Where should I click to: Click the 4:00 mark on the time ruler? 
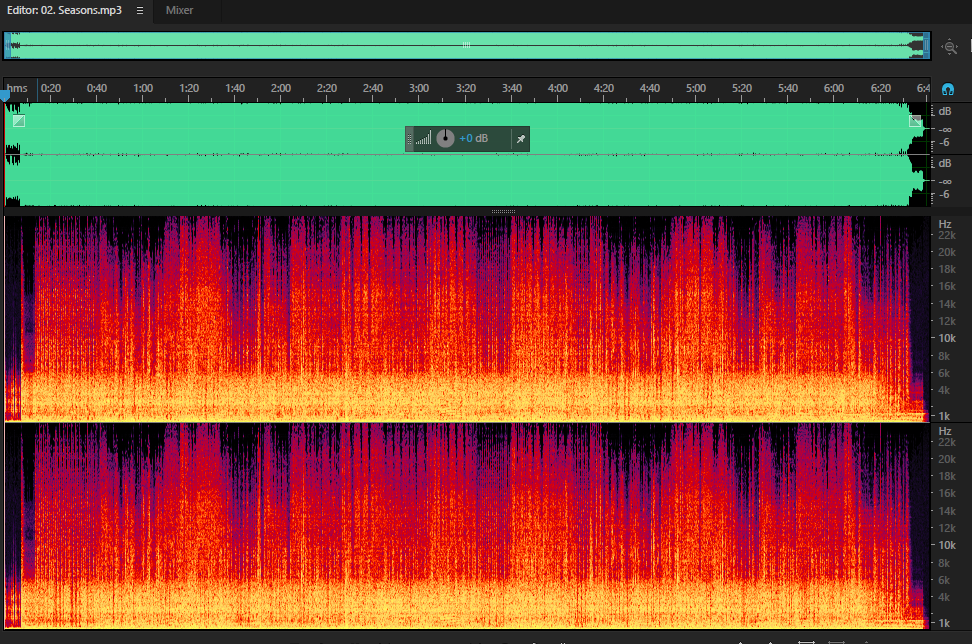[x=557, y=88]
